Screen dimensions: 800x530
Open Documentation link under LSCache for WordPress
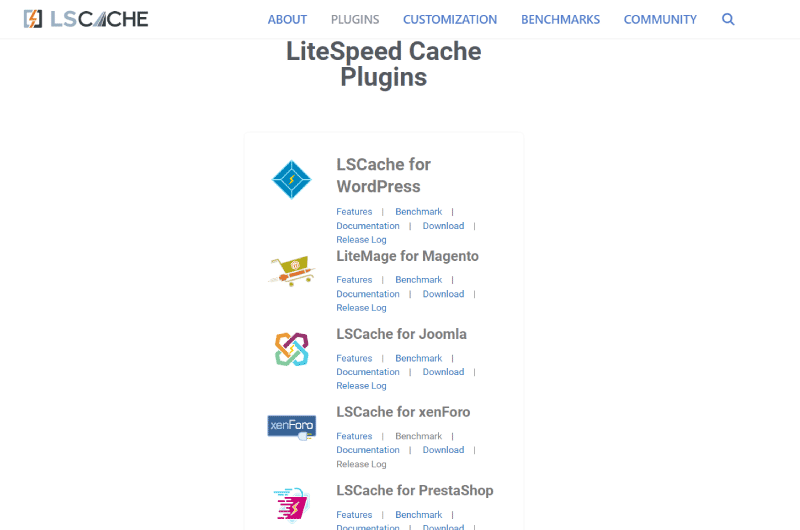click(x=368, y=226)
